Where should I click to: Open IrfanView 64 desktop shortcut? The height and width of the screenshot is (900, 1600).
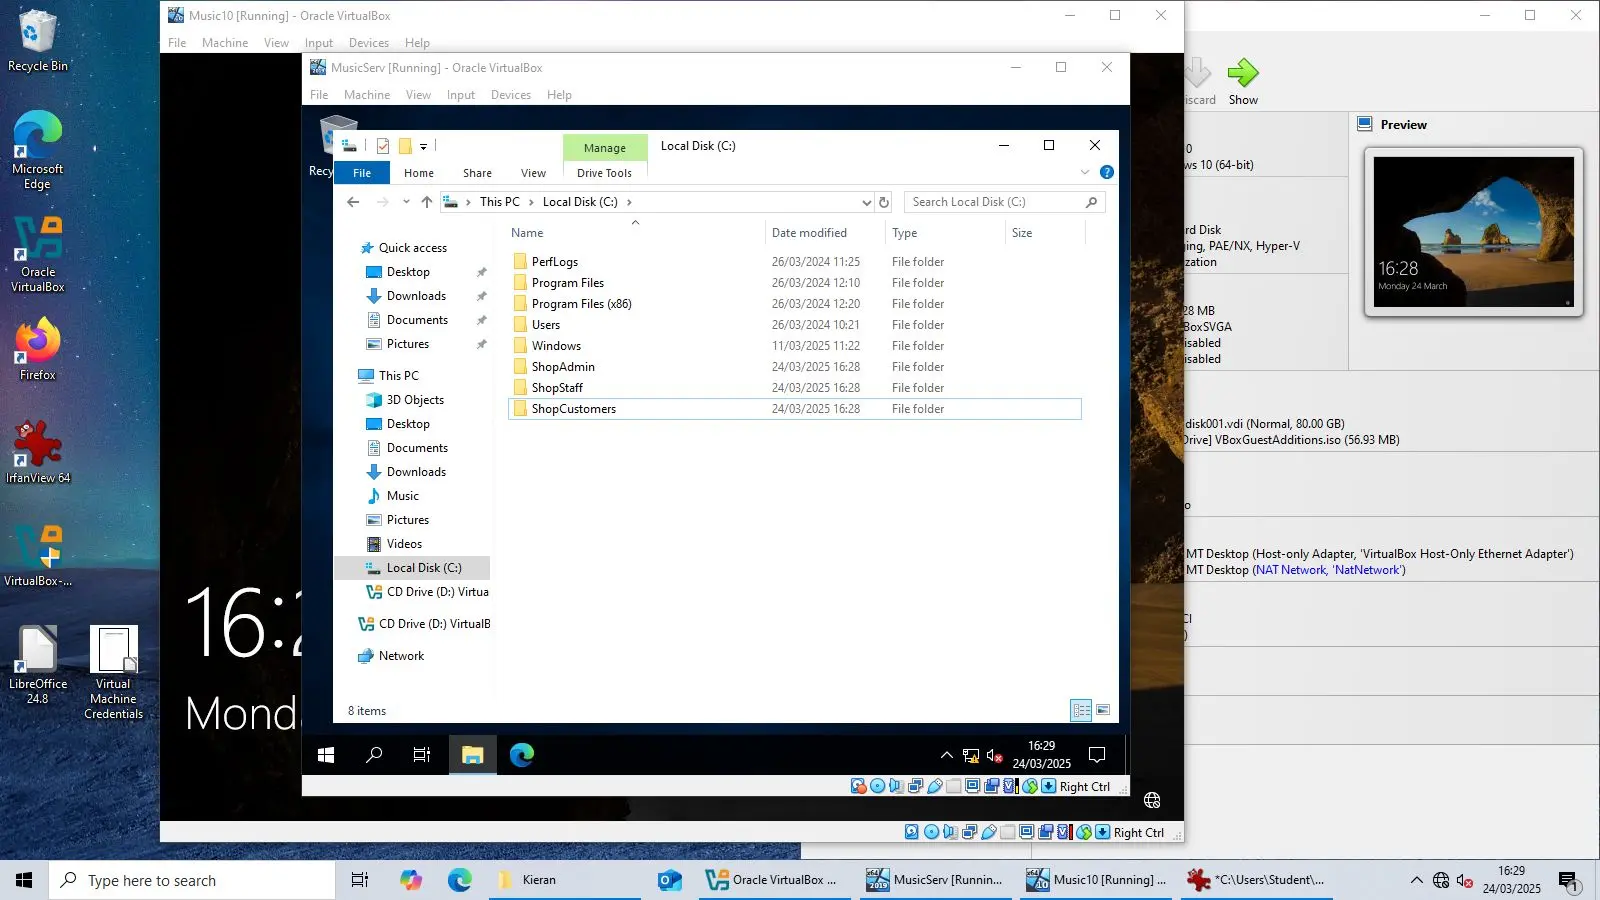38,452
